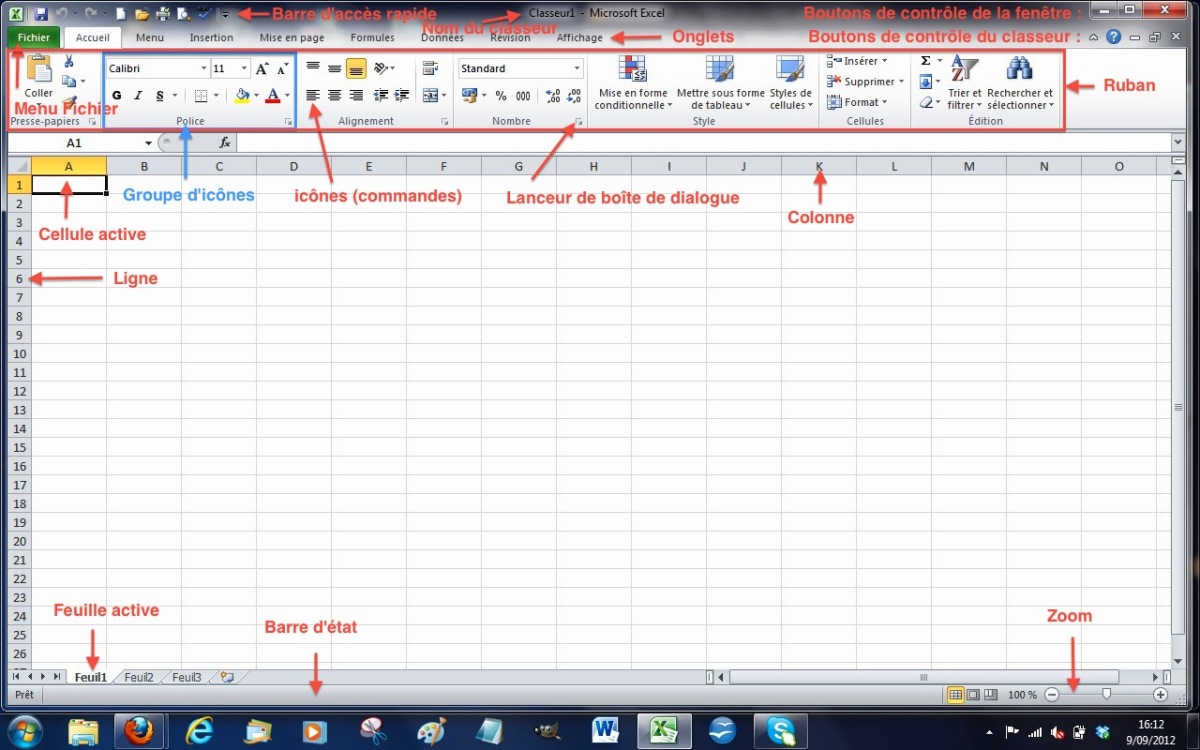Toggle wrap text in the Alignement group
Screen dimensions: 1200x750
coord(431,68)
